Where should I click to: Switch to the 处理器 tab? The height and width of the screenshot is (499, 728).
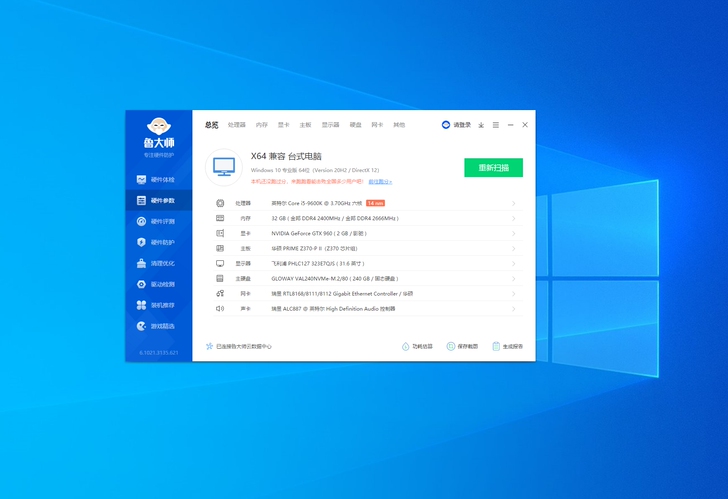click(237, 125)
